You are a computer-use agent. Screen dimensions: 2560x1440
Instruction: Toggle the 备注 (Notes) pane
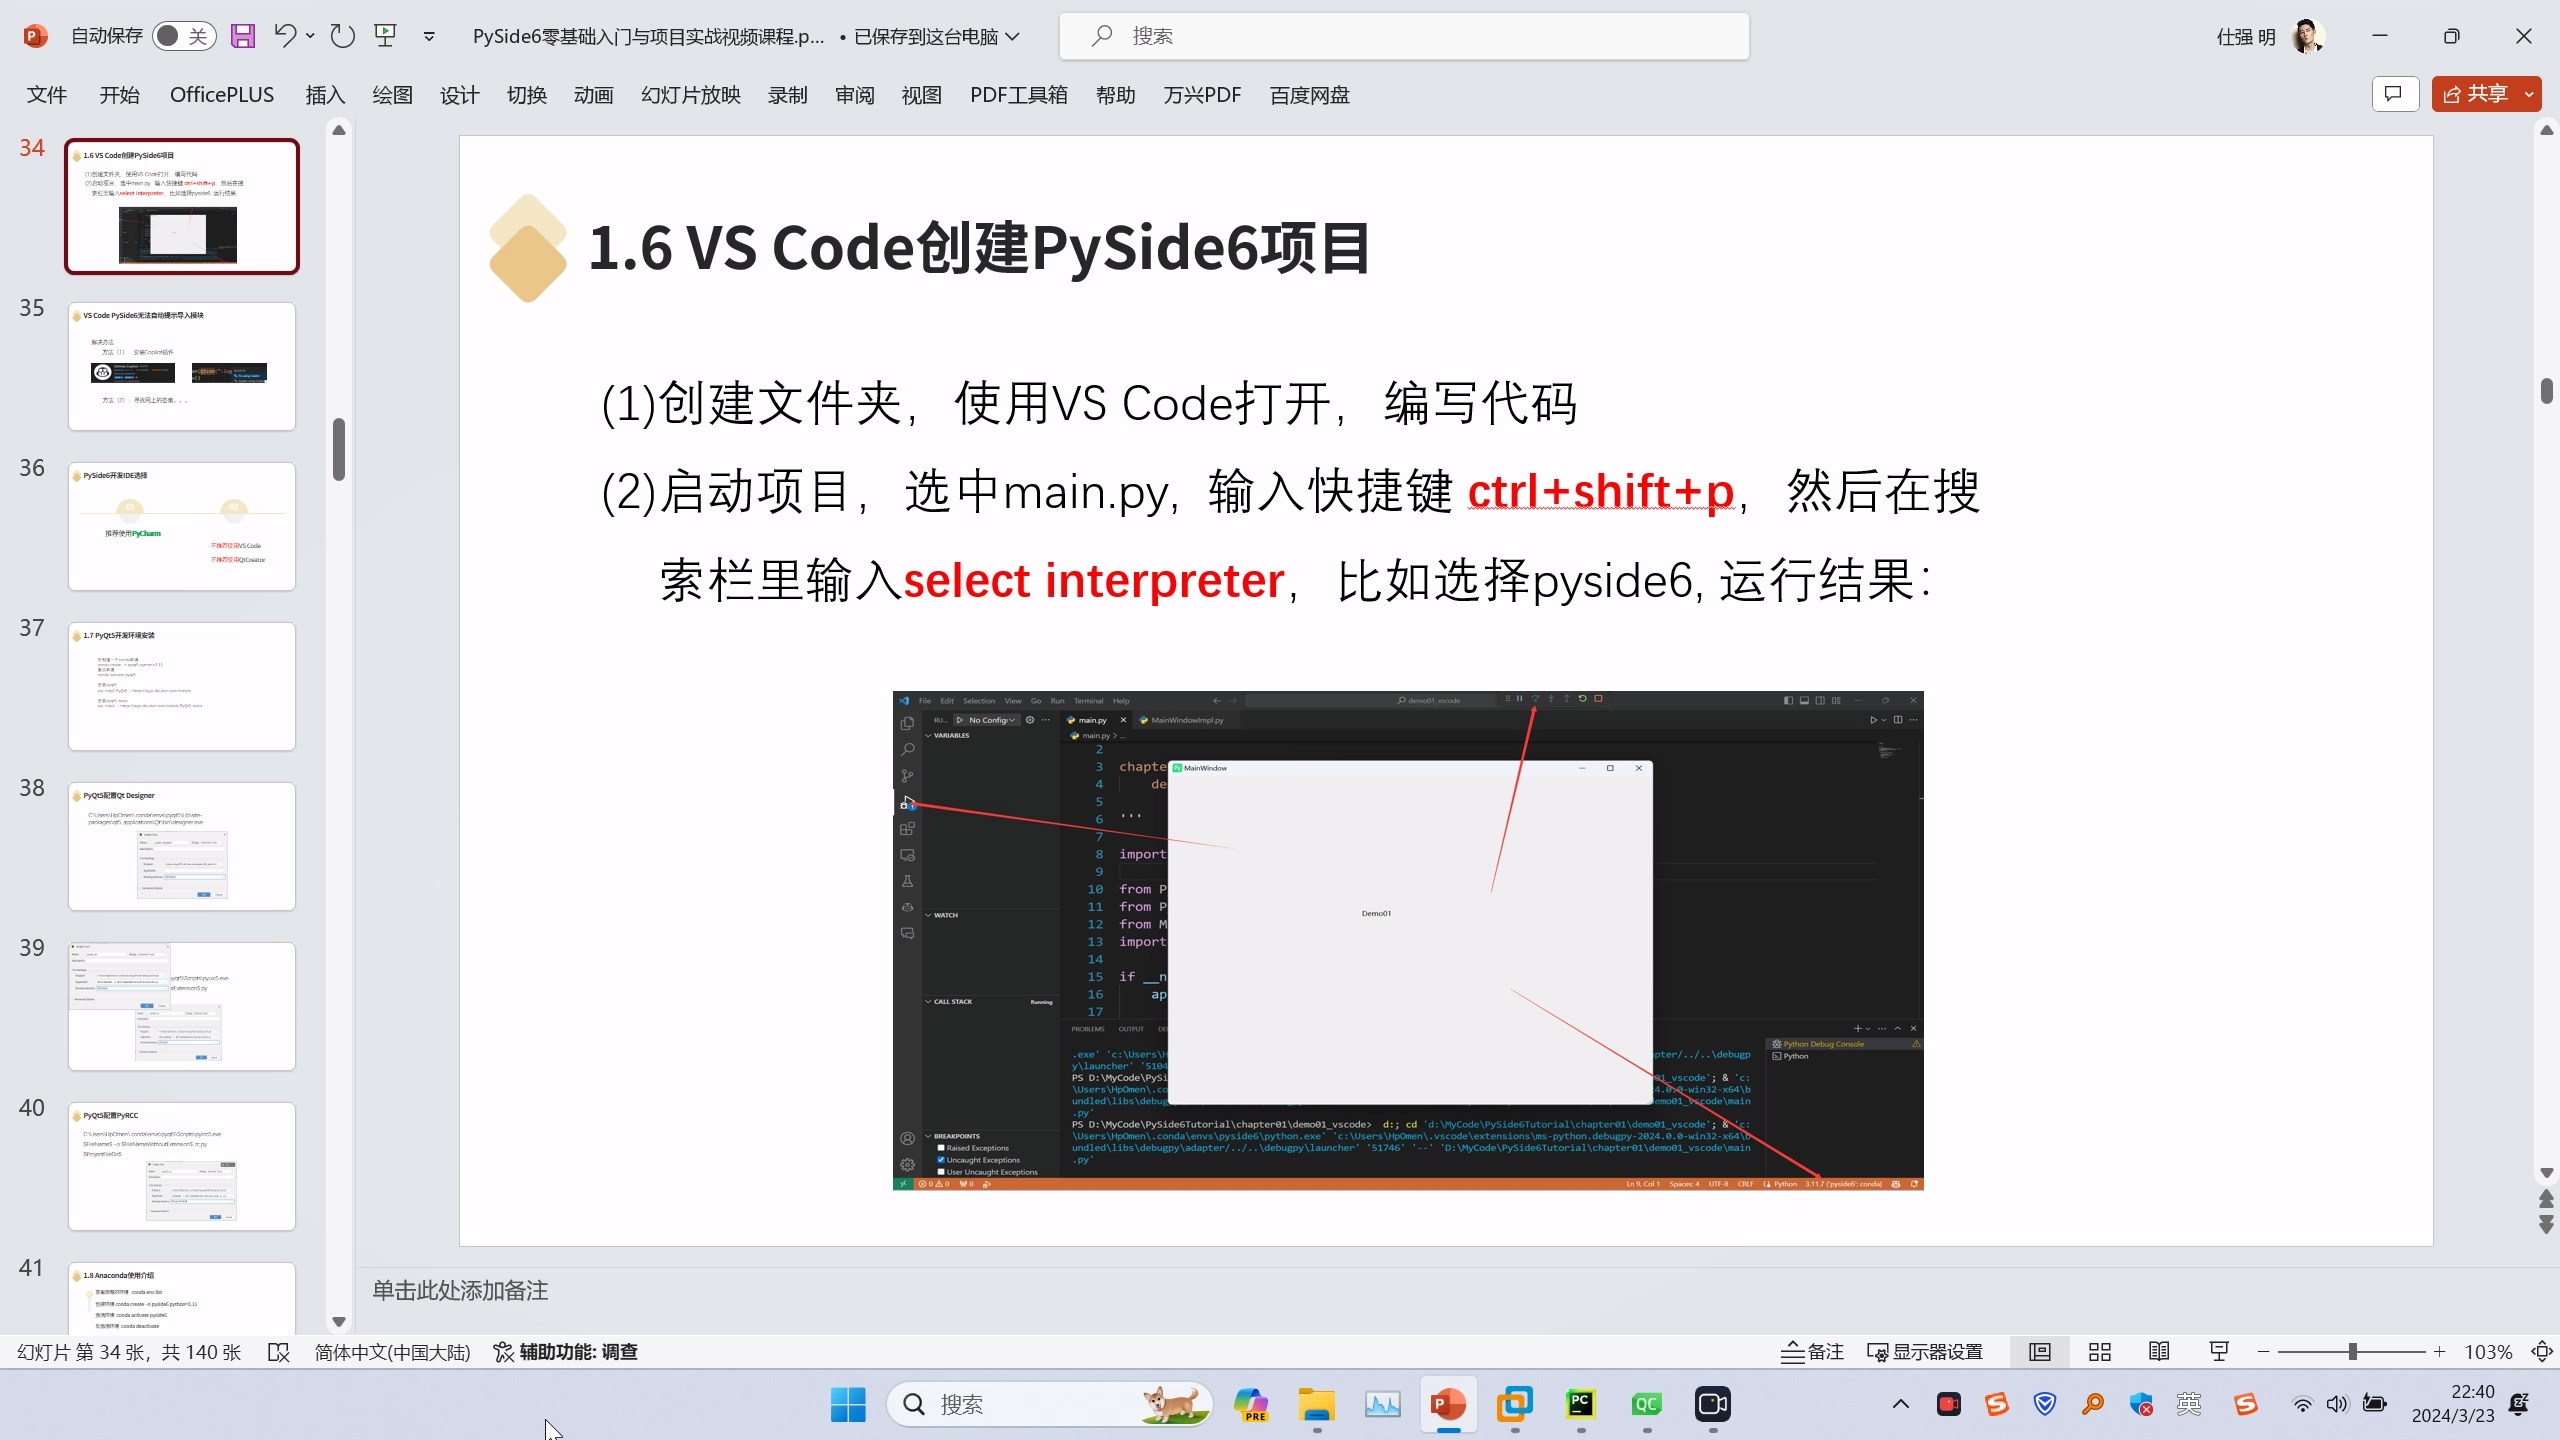coord(1811,1351)
